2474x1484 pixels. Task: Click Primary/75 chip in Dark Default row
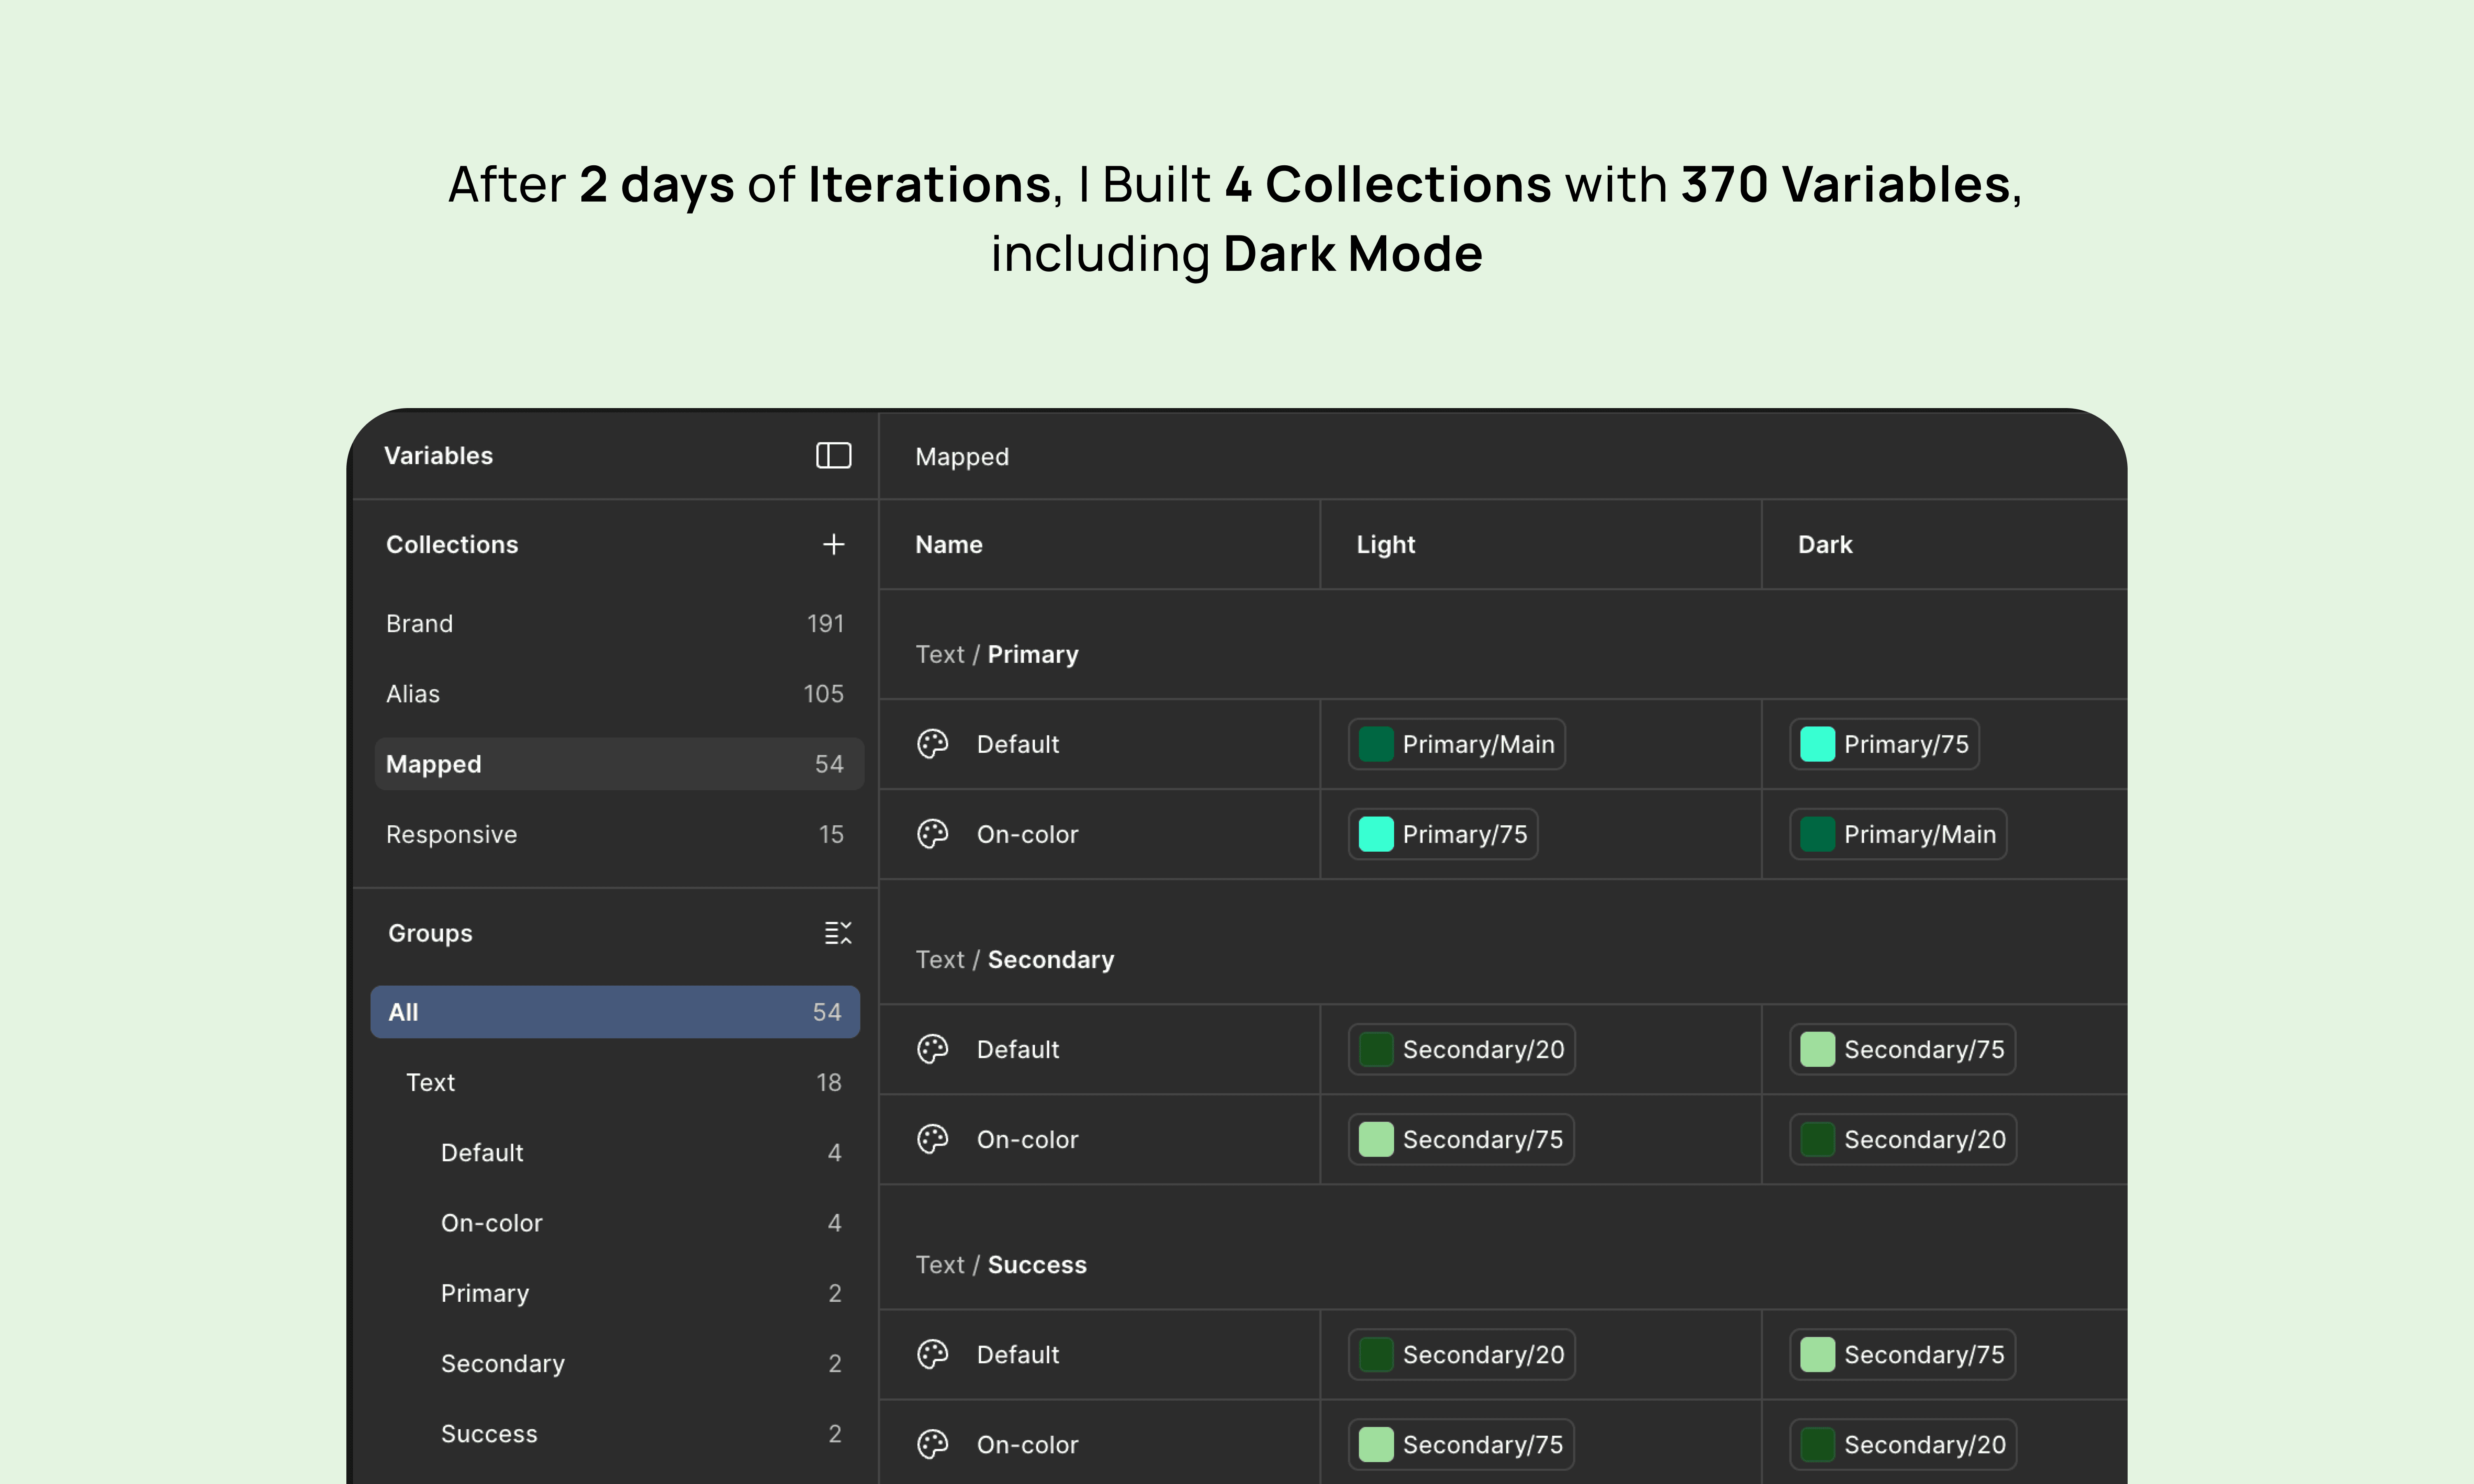click(x=1884, y=744)
